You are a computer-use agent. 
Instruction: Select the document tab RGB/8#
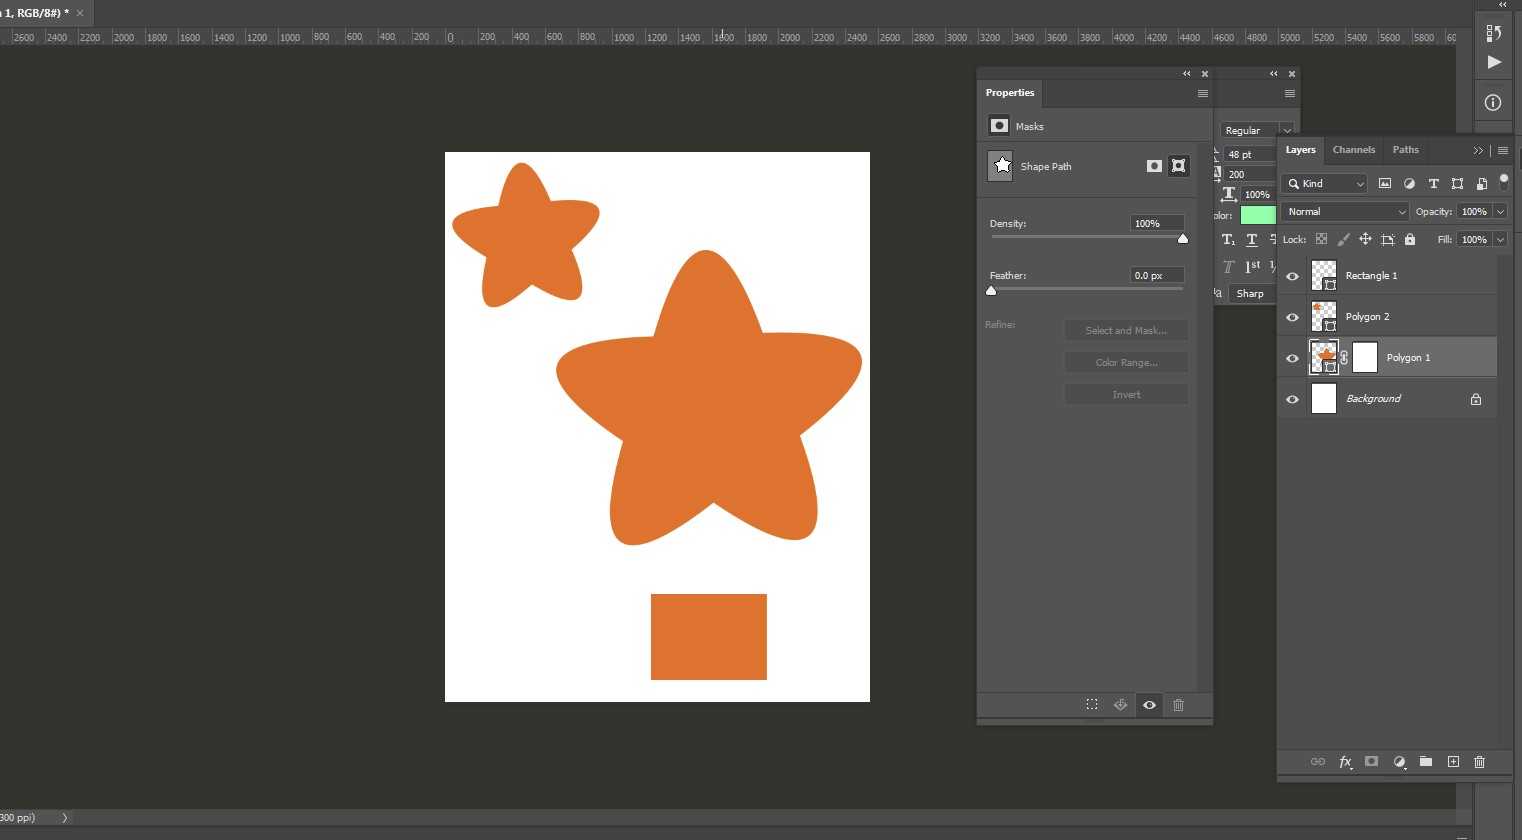click(38, 13)
